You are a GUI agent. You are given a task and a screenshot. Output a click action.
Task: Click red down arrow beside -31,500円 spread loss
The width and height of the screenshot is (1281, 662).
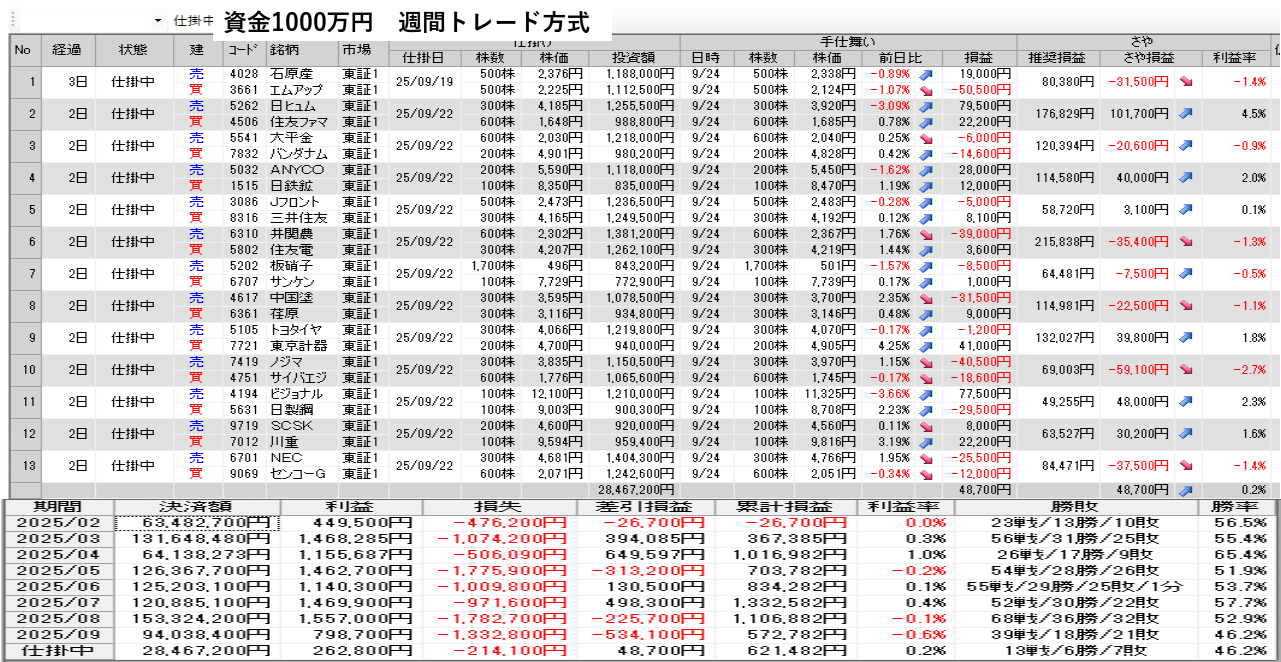1186,82
